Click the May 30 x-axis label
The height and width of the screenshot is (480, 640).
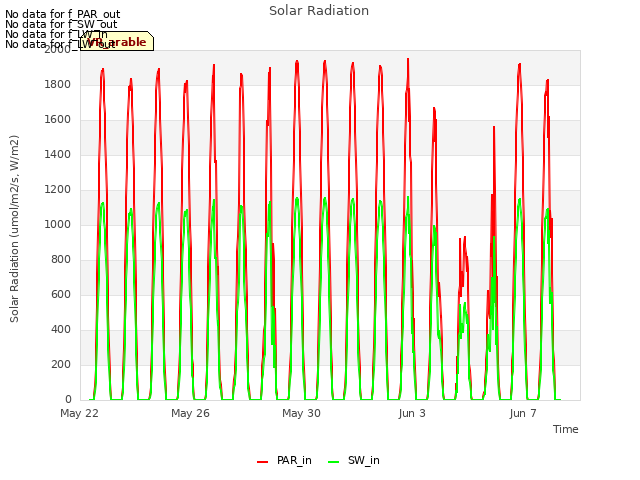pyautogui.click(x=302, y=413)
